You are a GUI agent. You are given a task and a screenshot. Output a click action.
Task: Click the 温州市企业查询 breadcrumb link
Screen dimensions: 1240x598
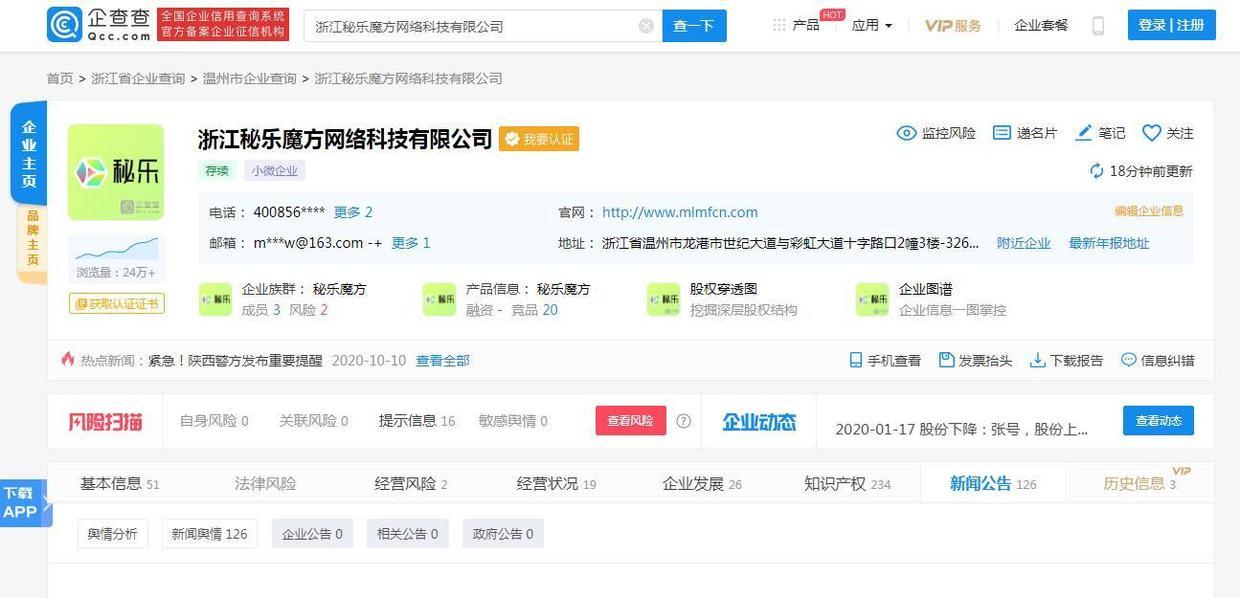click(x=250, y=78)
